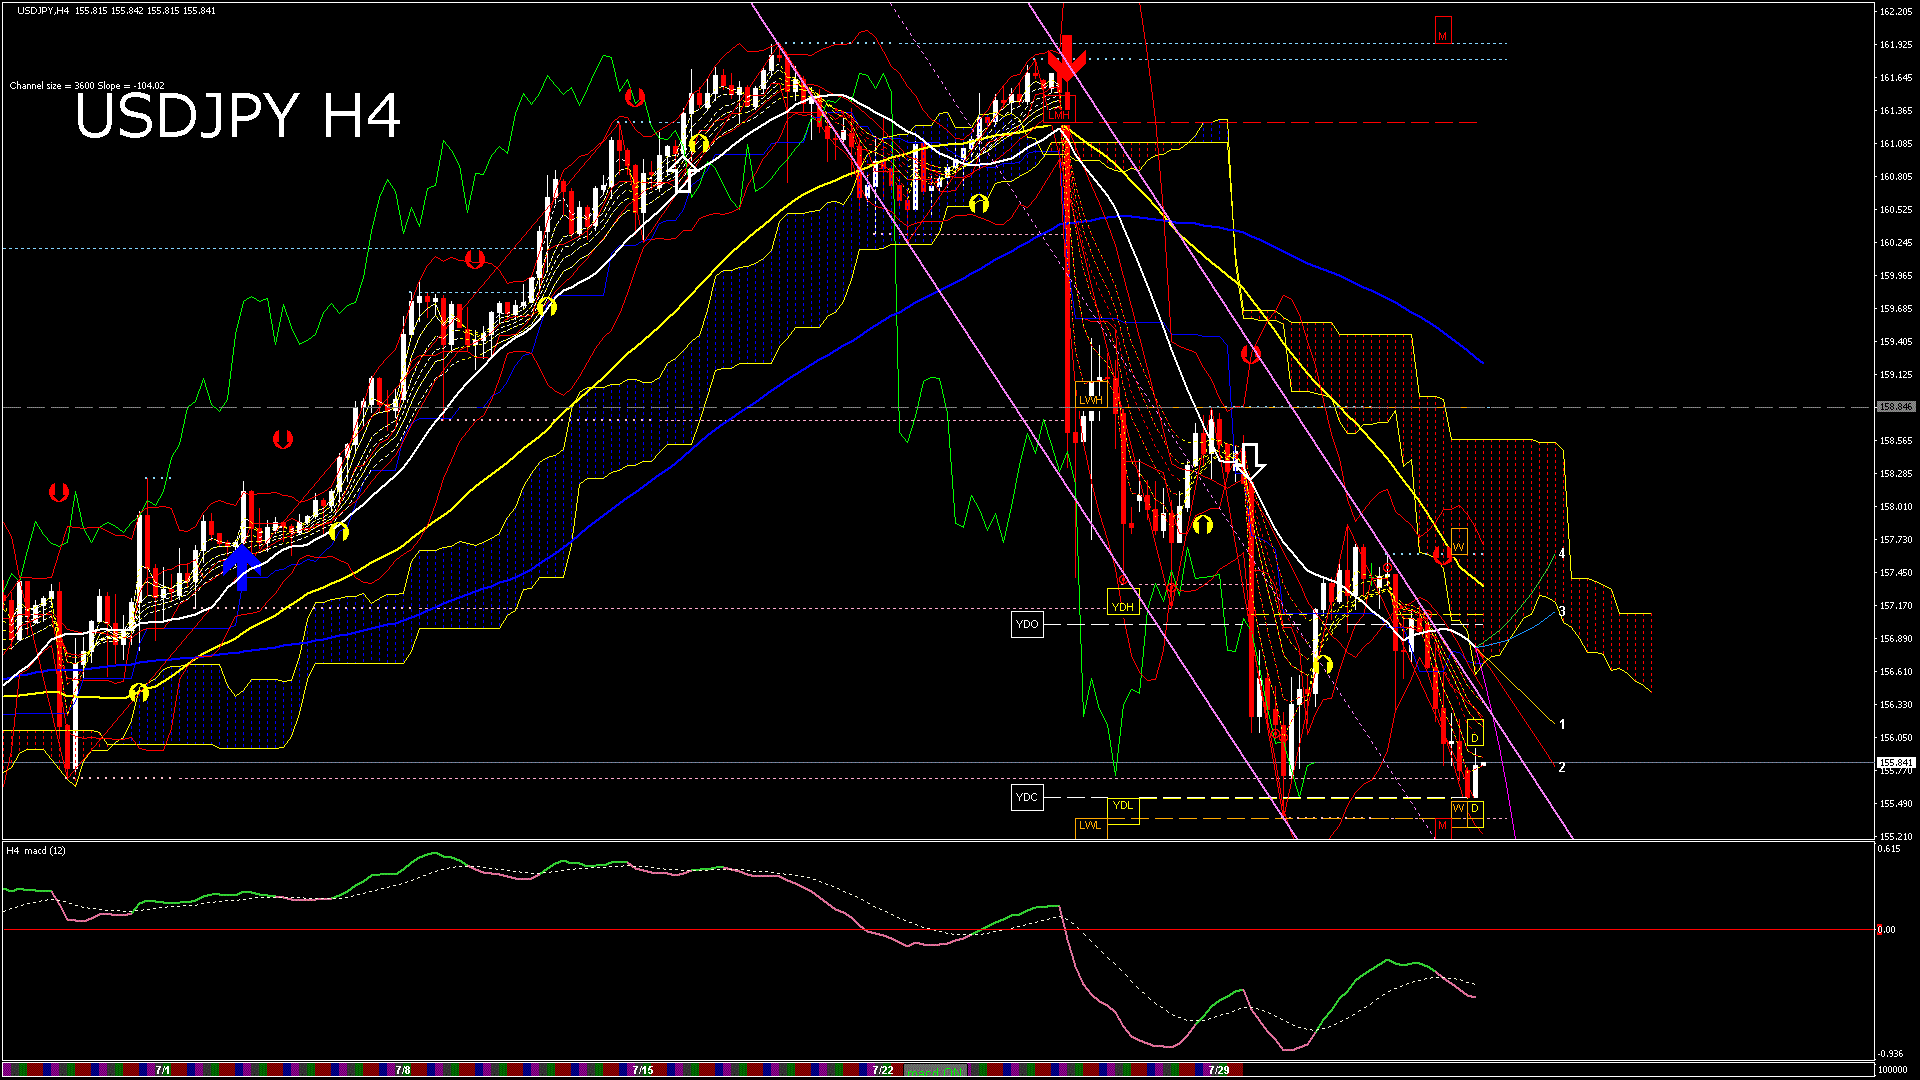Click projection line label 4
The image size is (1920, 1080).
1562,553
